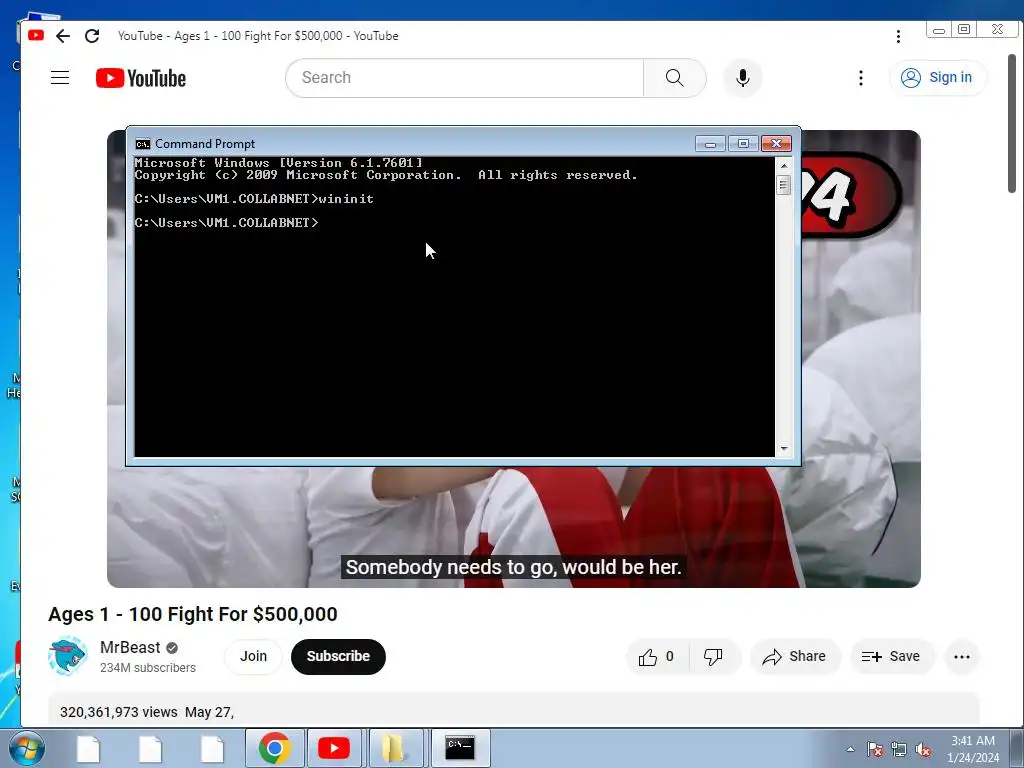Expand the video description with view count
Viewport: 1024px width, 768px height.
[513, 711]
